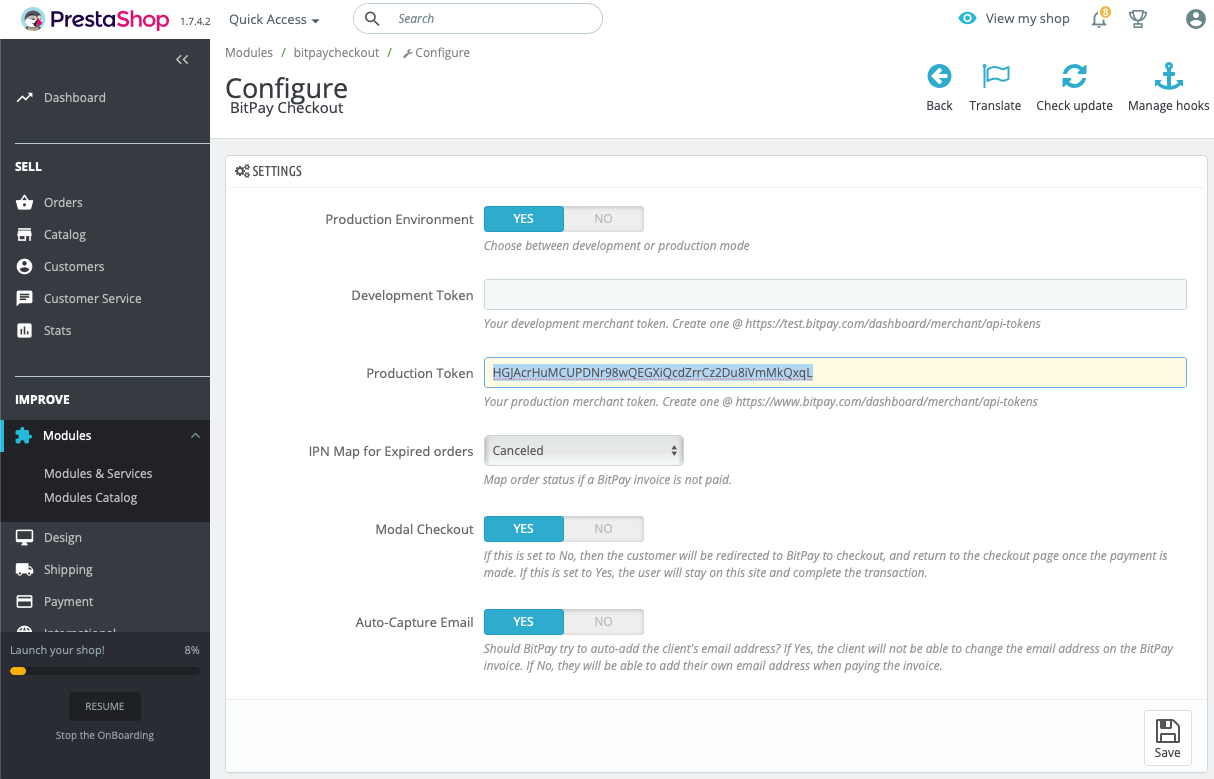1214x779 pixels.
Task: Click the Check update refresh icon
Action: 1074,76
